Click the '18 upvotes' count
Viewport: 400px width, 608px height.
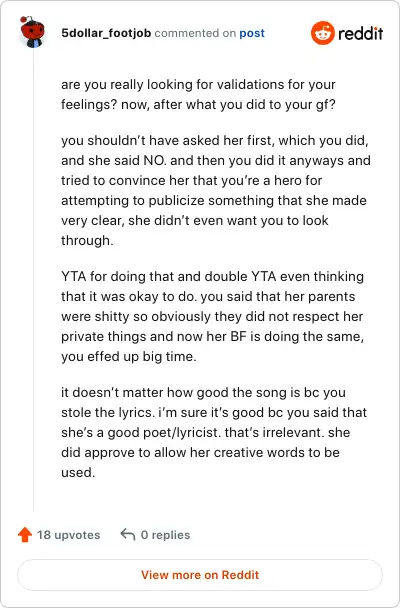69,535
